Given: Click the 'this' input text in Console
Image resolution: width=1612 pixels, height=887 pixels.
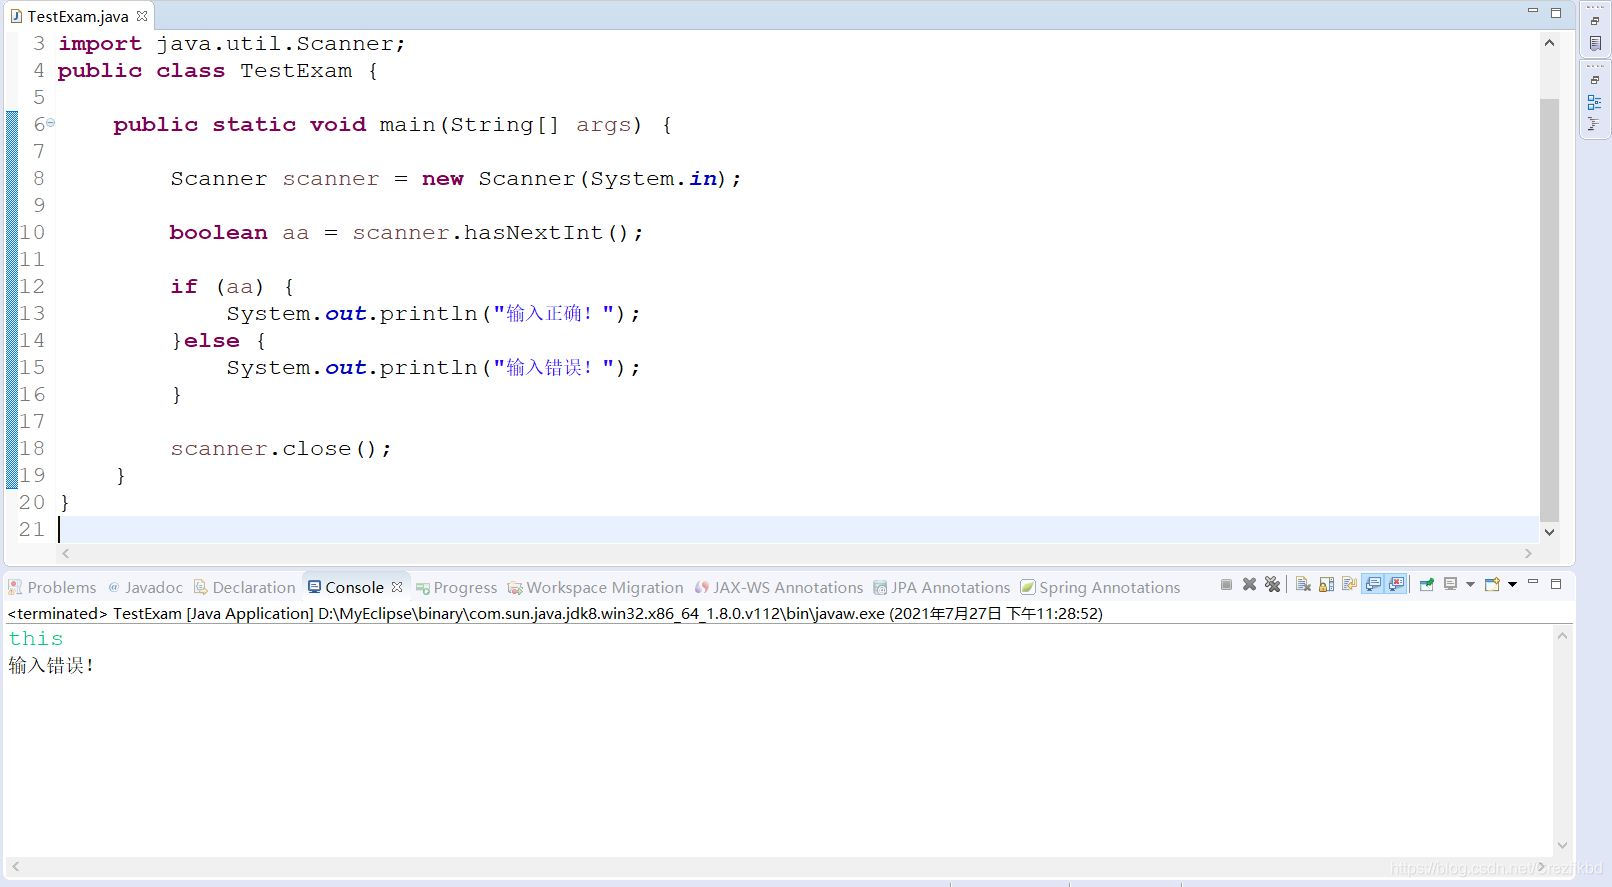Looking at the screenshot, I should (36, 639).
